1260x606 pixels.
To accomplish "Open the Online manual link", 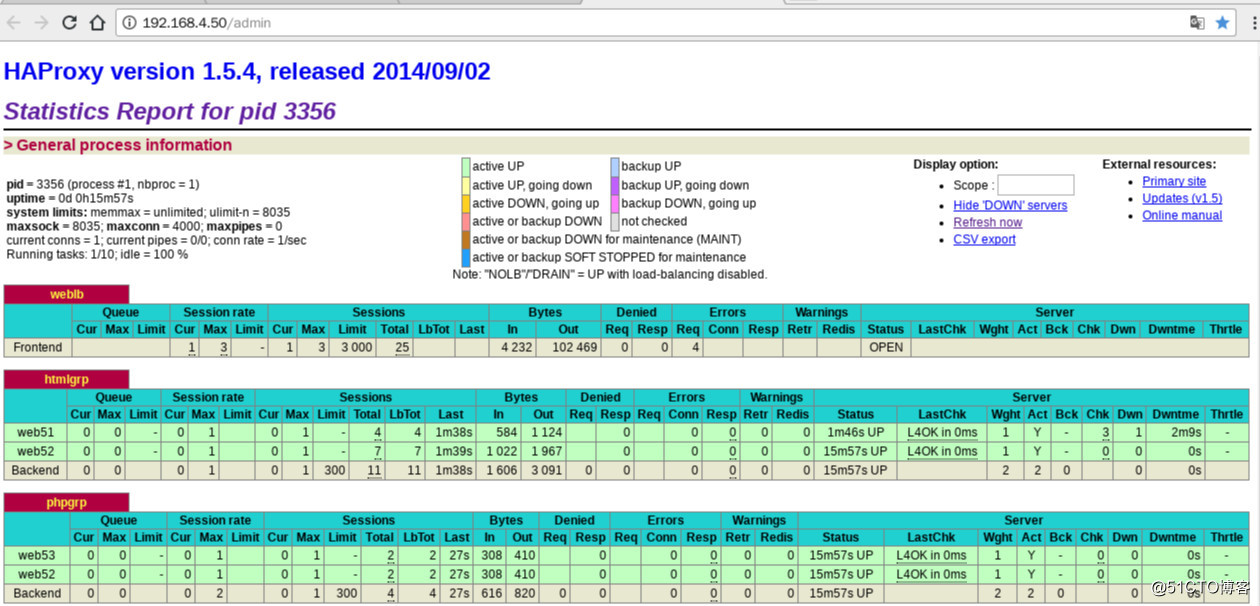I will coord(1182,215).
